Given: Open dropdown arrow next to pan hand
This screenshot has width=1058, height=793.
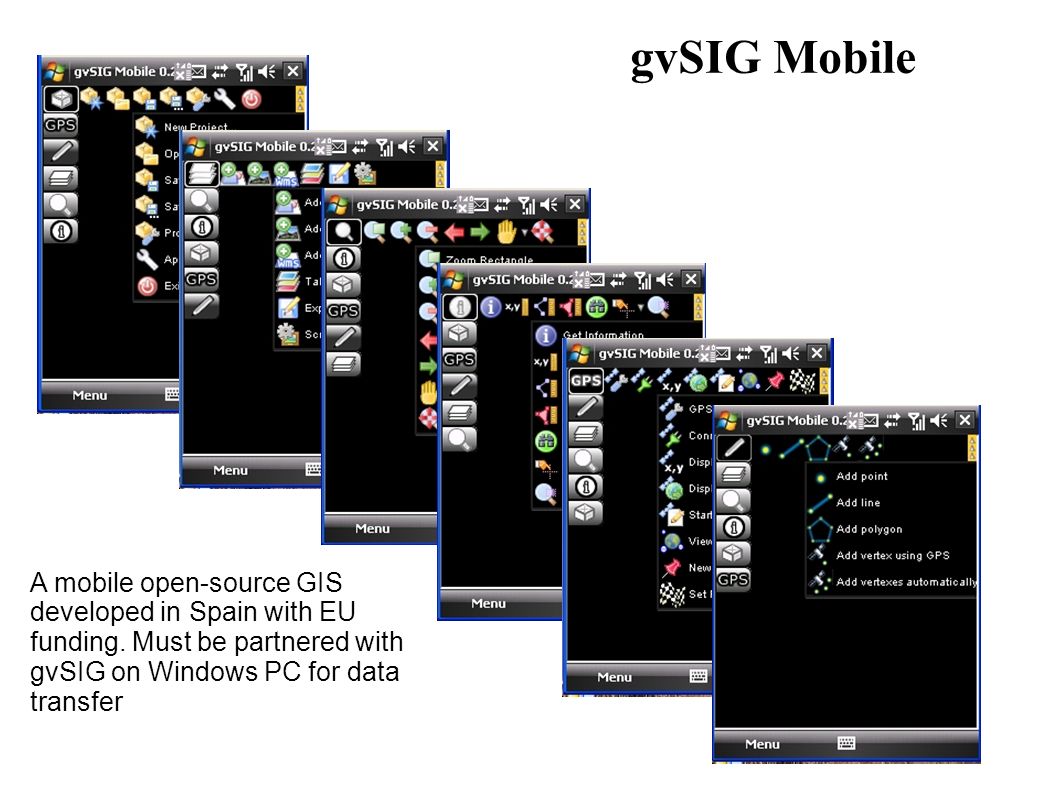Looking at the screenshot, I should (524, 233).
